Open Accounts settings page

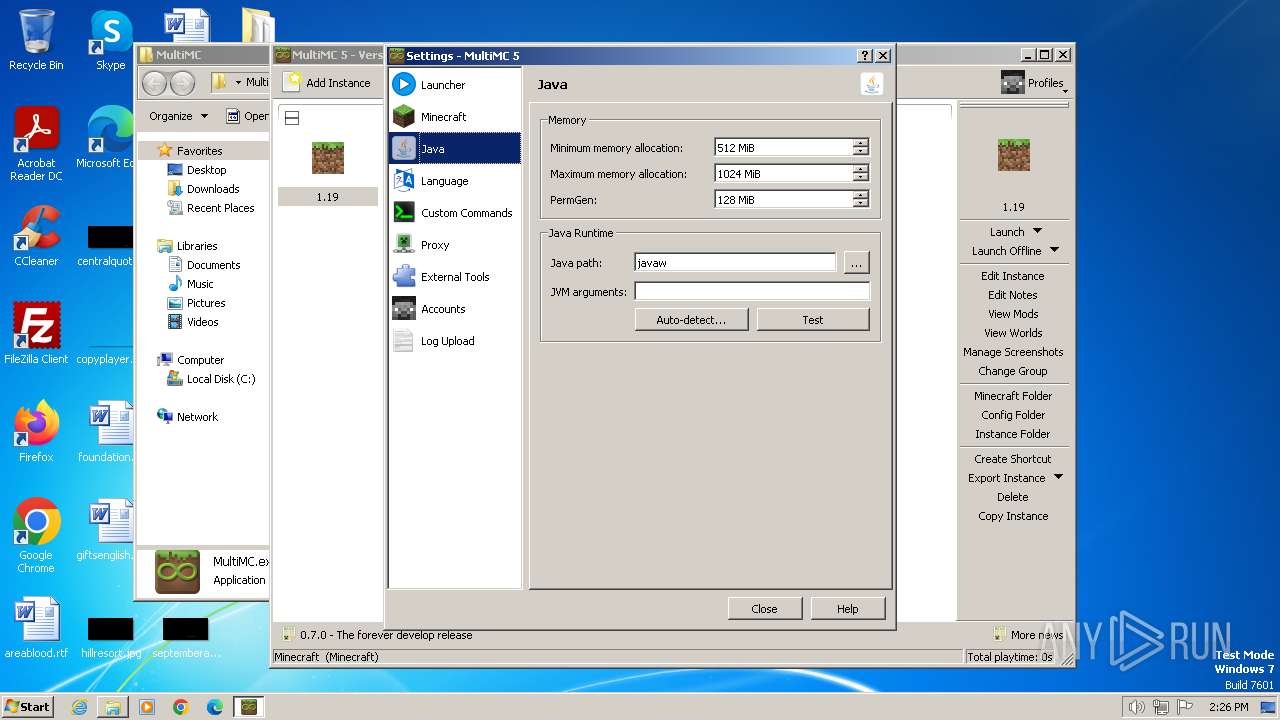pos(455,309)
